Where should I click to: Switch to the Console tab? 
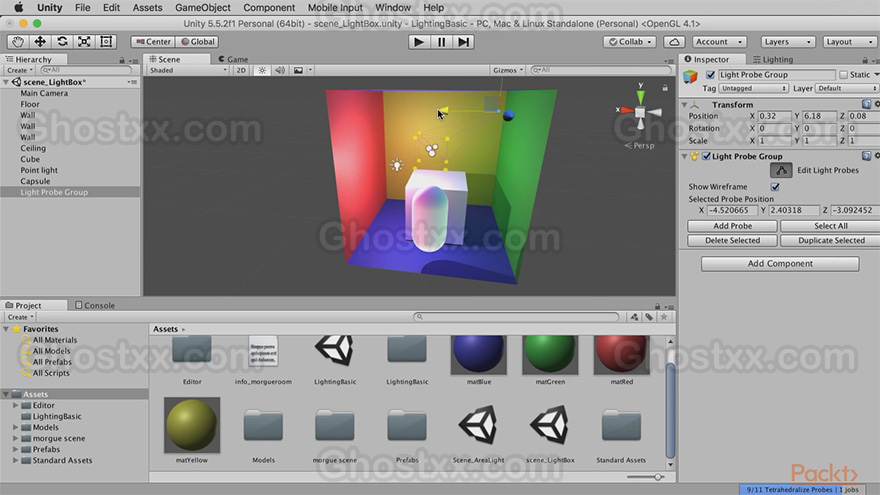coord(95,305)
